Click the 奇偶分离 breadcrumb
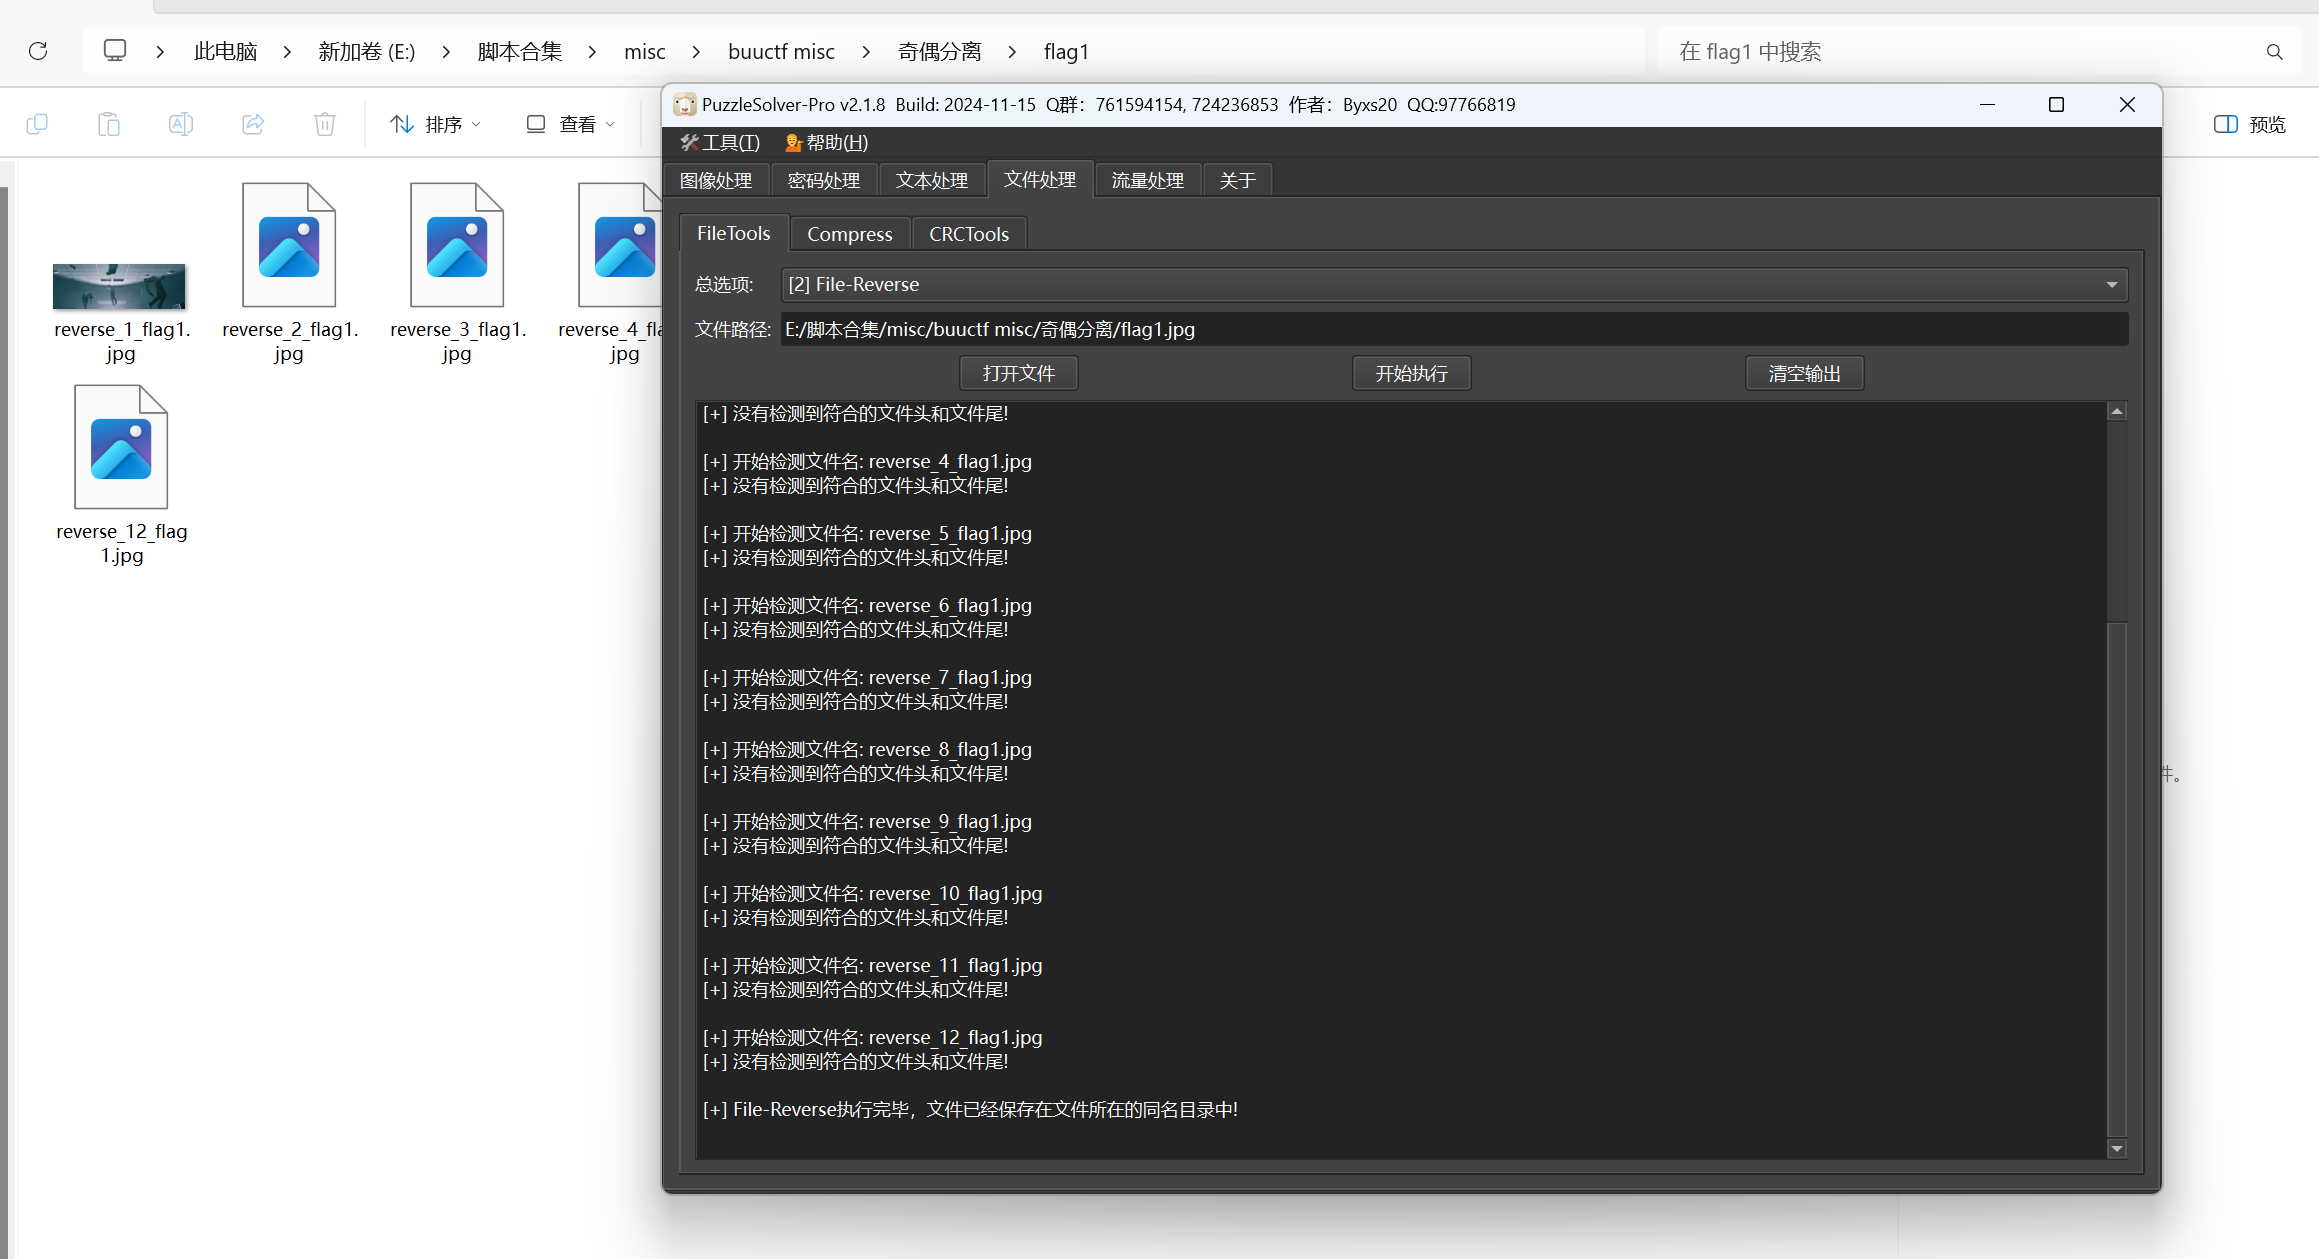Viewport: 2319px width, 1259px height. pos(940,52)
